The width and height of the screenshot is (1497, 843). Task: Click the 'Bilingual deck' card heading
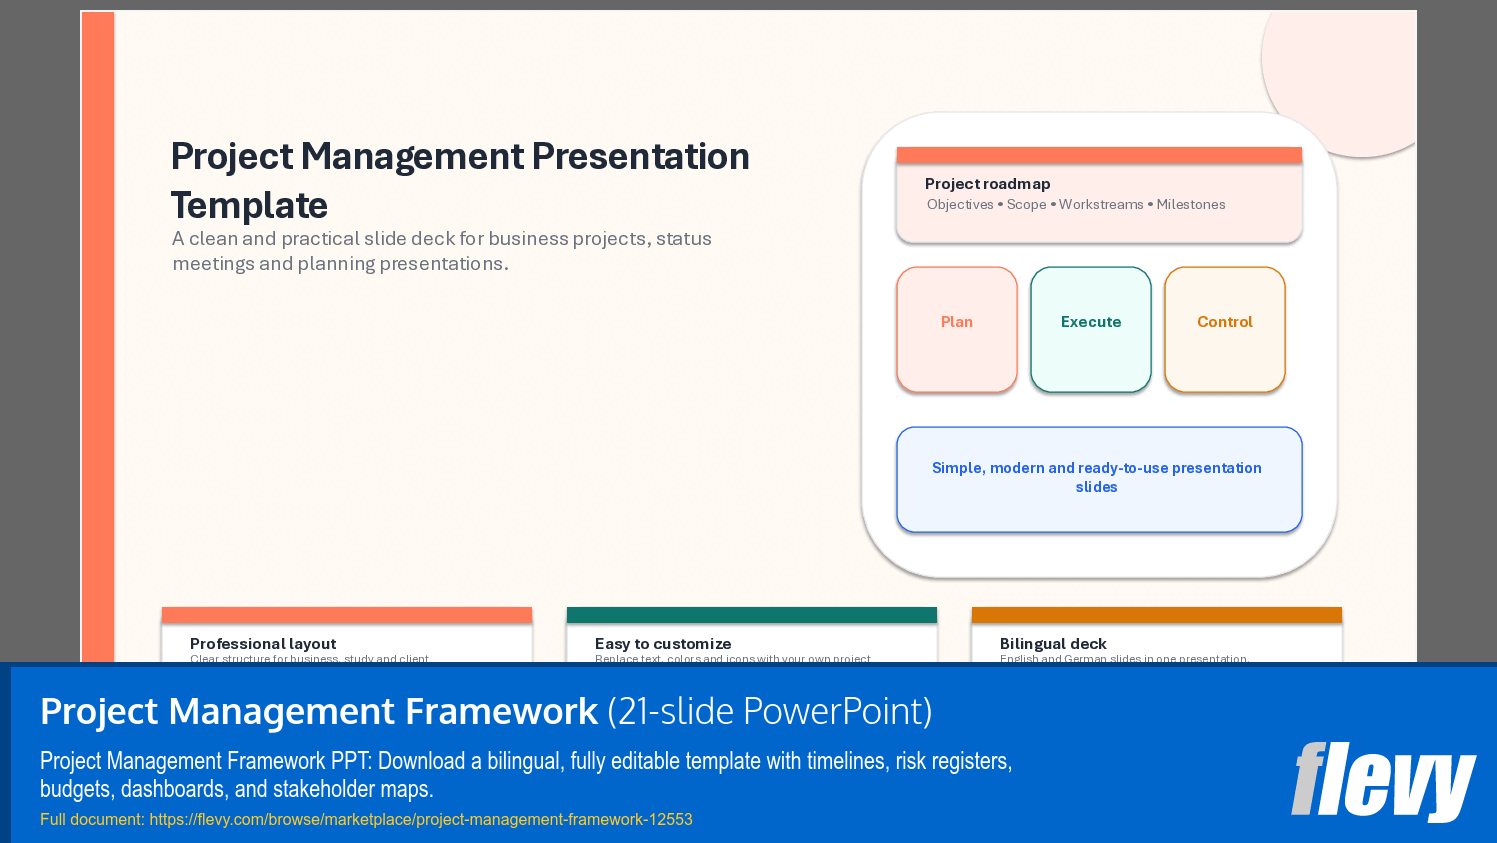pos(1053,644)
